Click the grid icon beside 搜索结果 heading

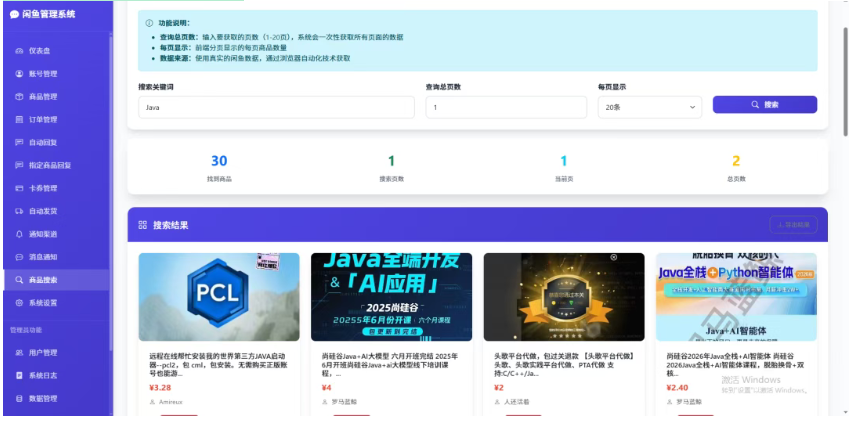point(143,225)
